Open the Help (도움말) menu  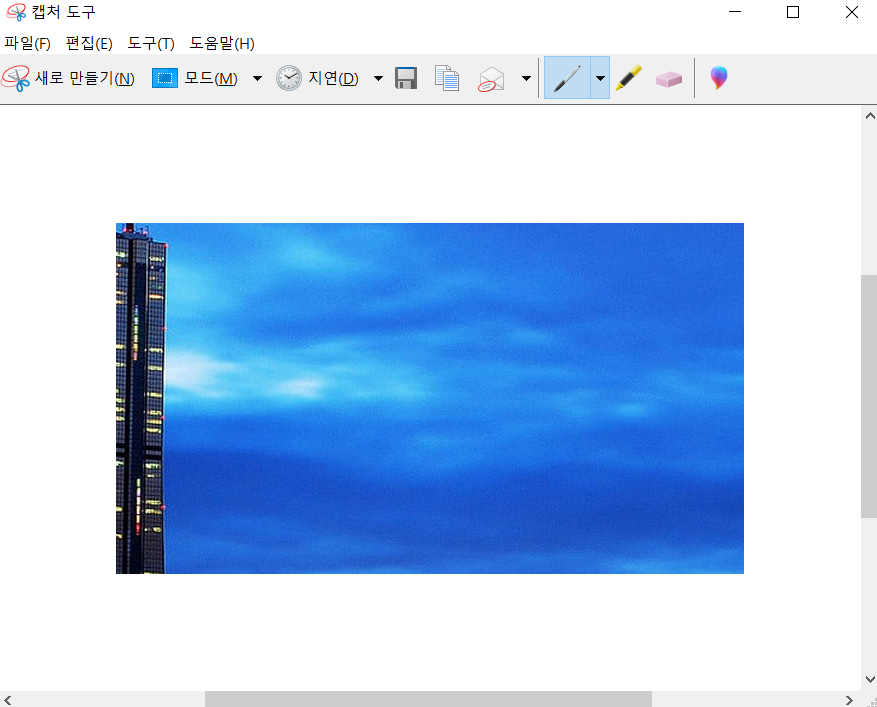pos(222,43)
